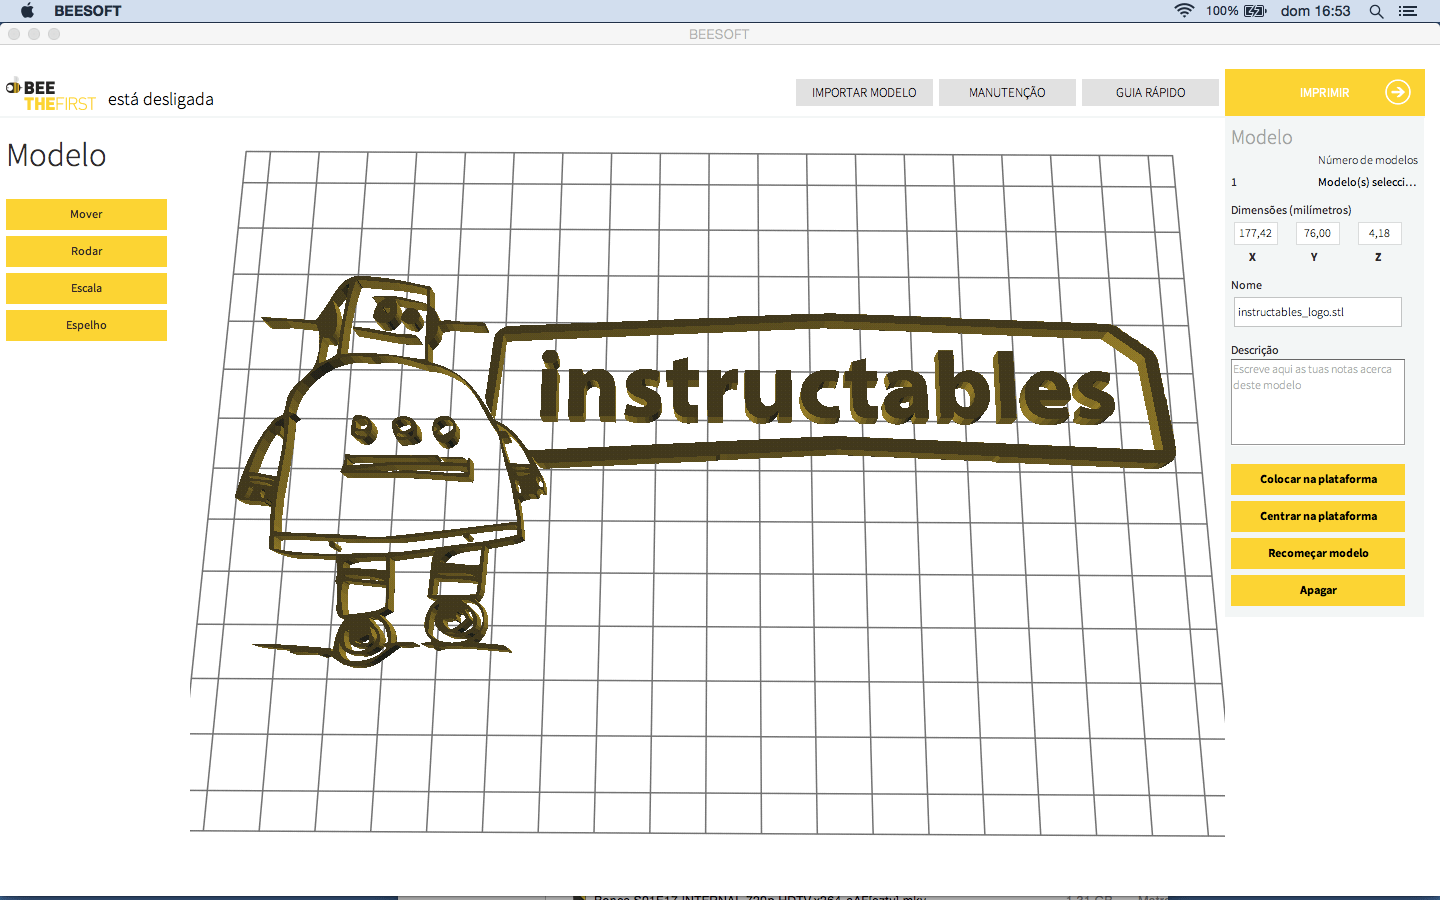The width and height of the screenshot is (1440, 900).
Task: Open the Apple menu
Action: [x=25, y=10]
